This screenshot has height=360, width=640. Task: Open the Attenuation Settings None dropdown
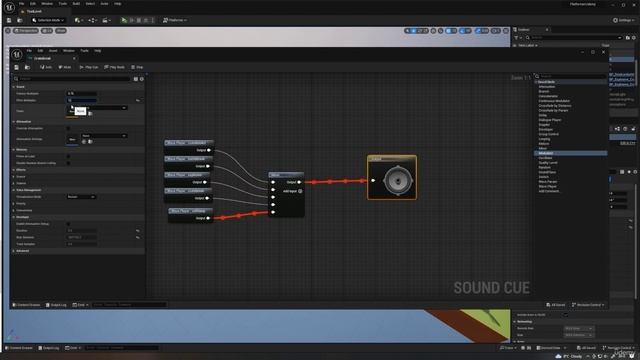[104, 136]
